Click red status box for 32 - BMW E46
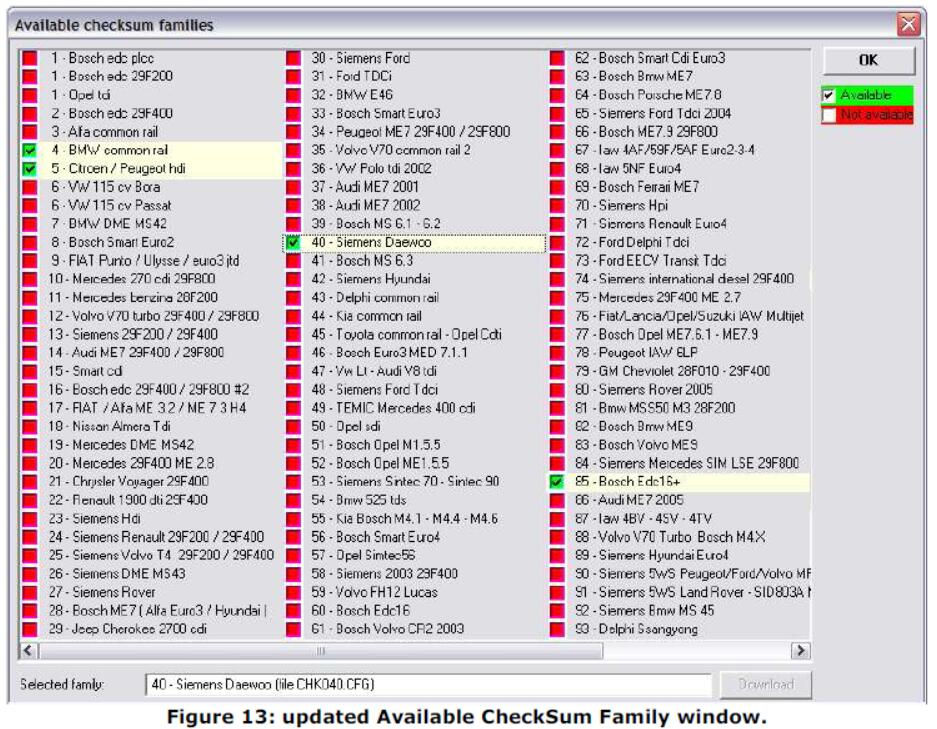 [293, 95]
